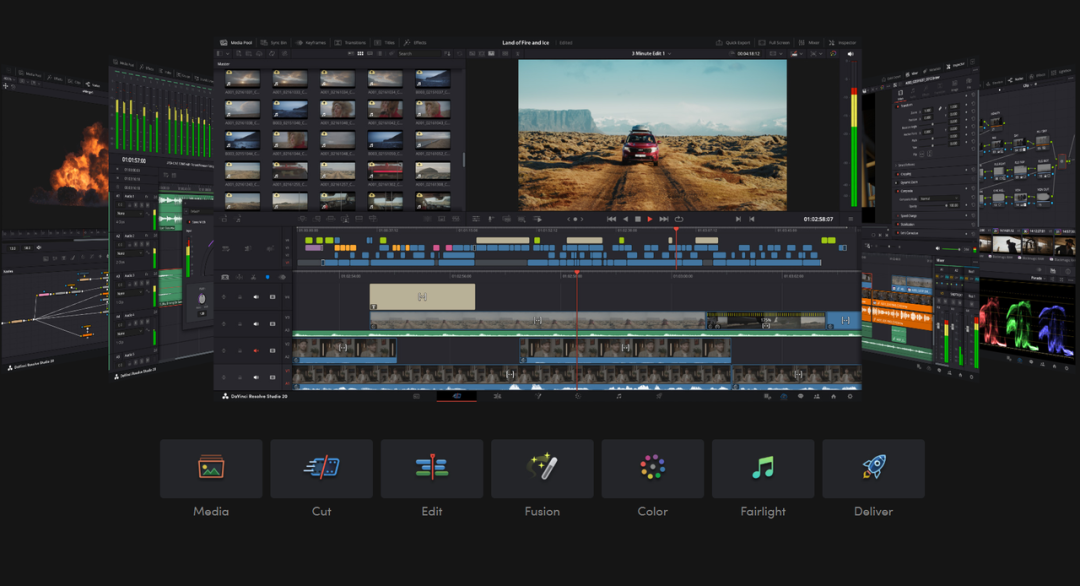Start playback with the red play button
Viewport: 1080px width, 586px height.
[650, 219]
